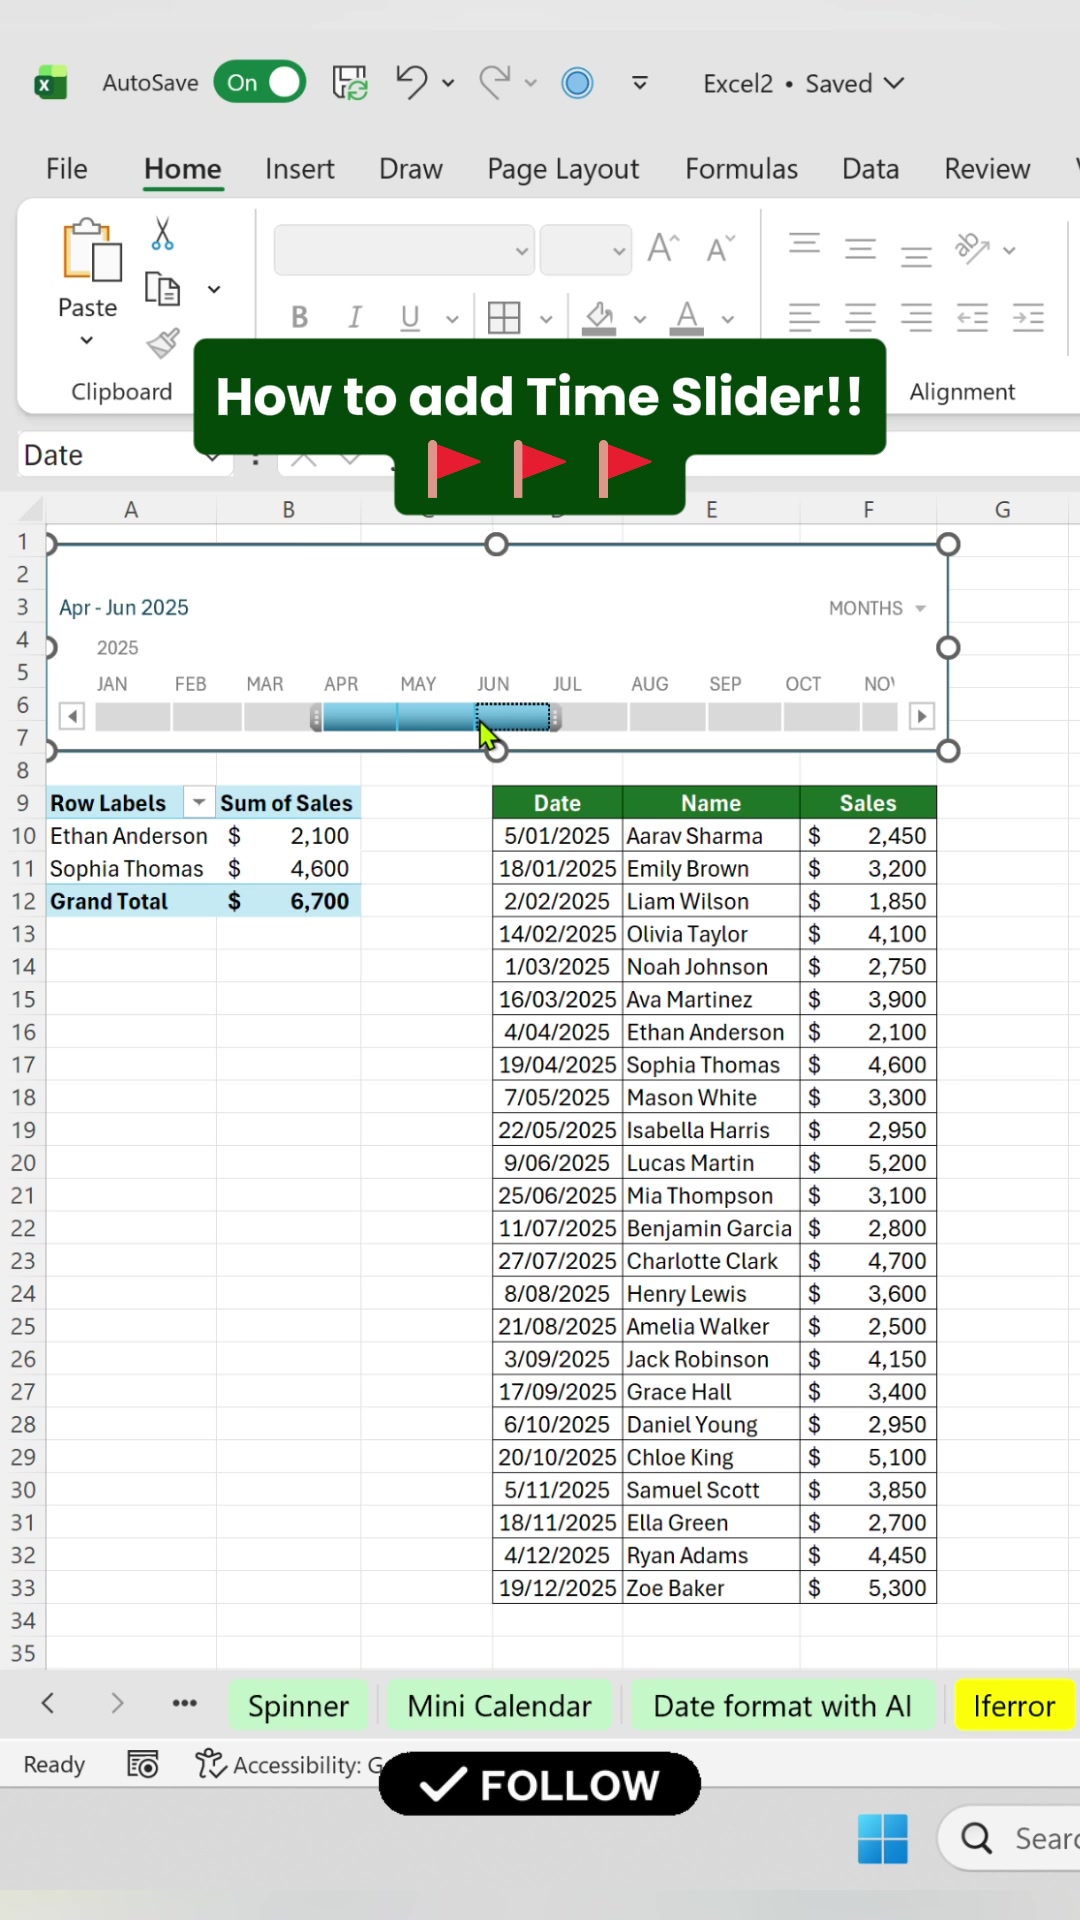The width and height of the screenshot is (1080, 1920).
Task: Select the JAN segment on timeline
Action: click(133, 717)
